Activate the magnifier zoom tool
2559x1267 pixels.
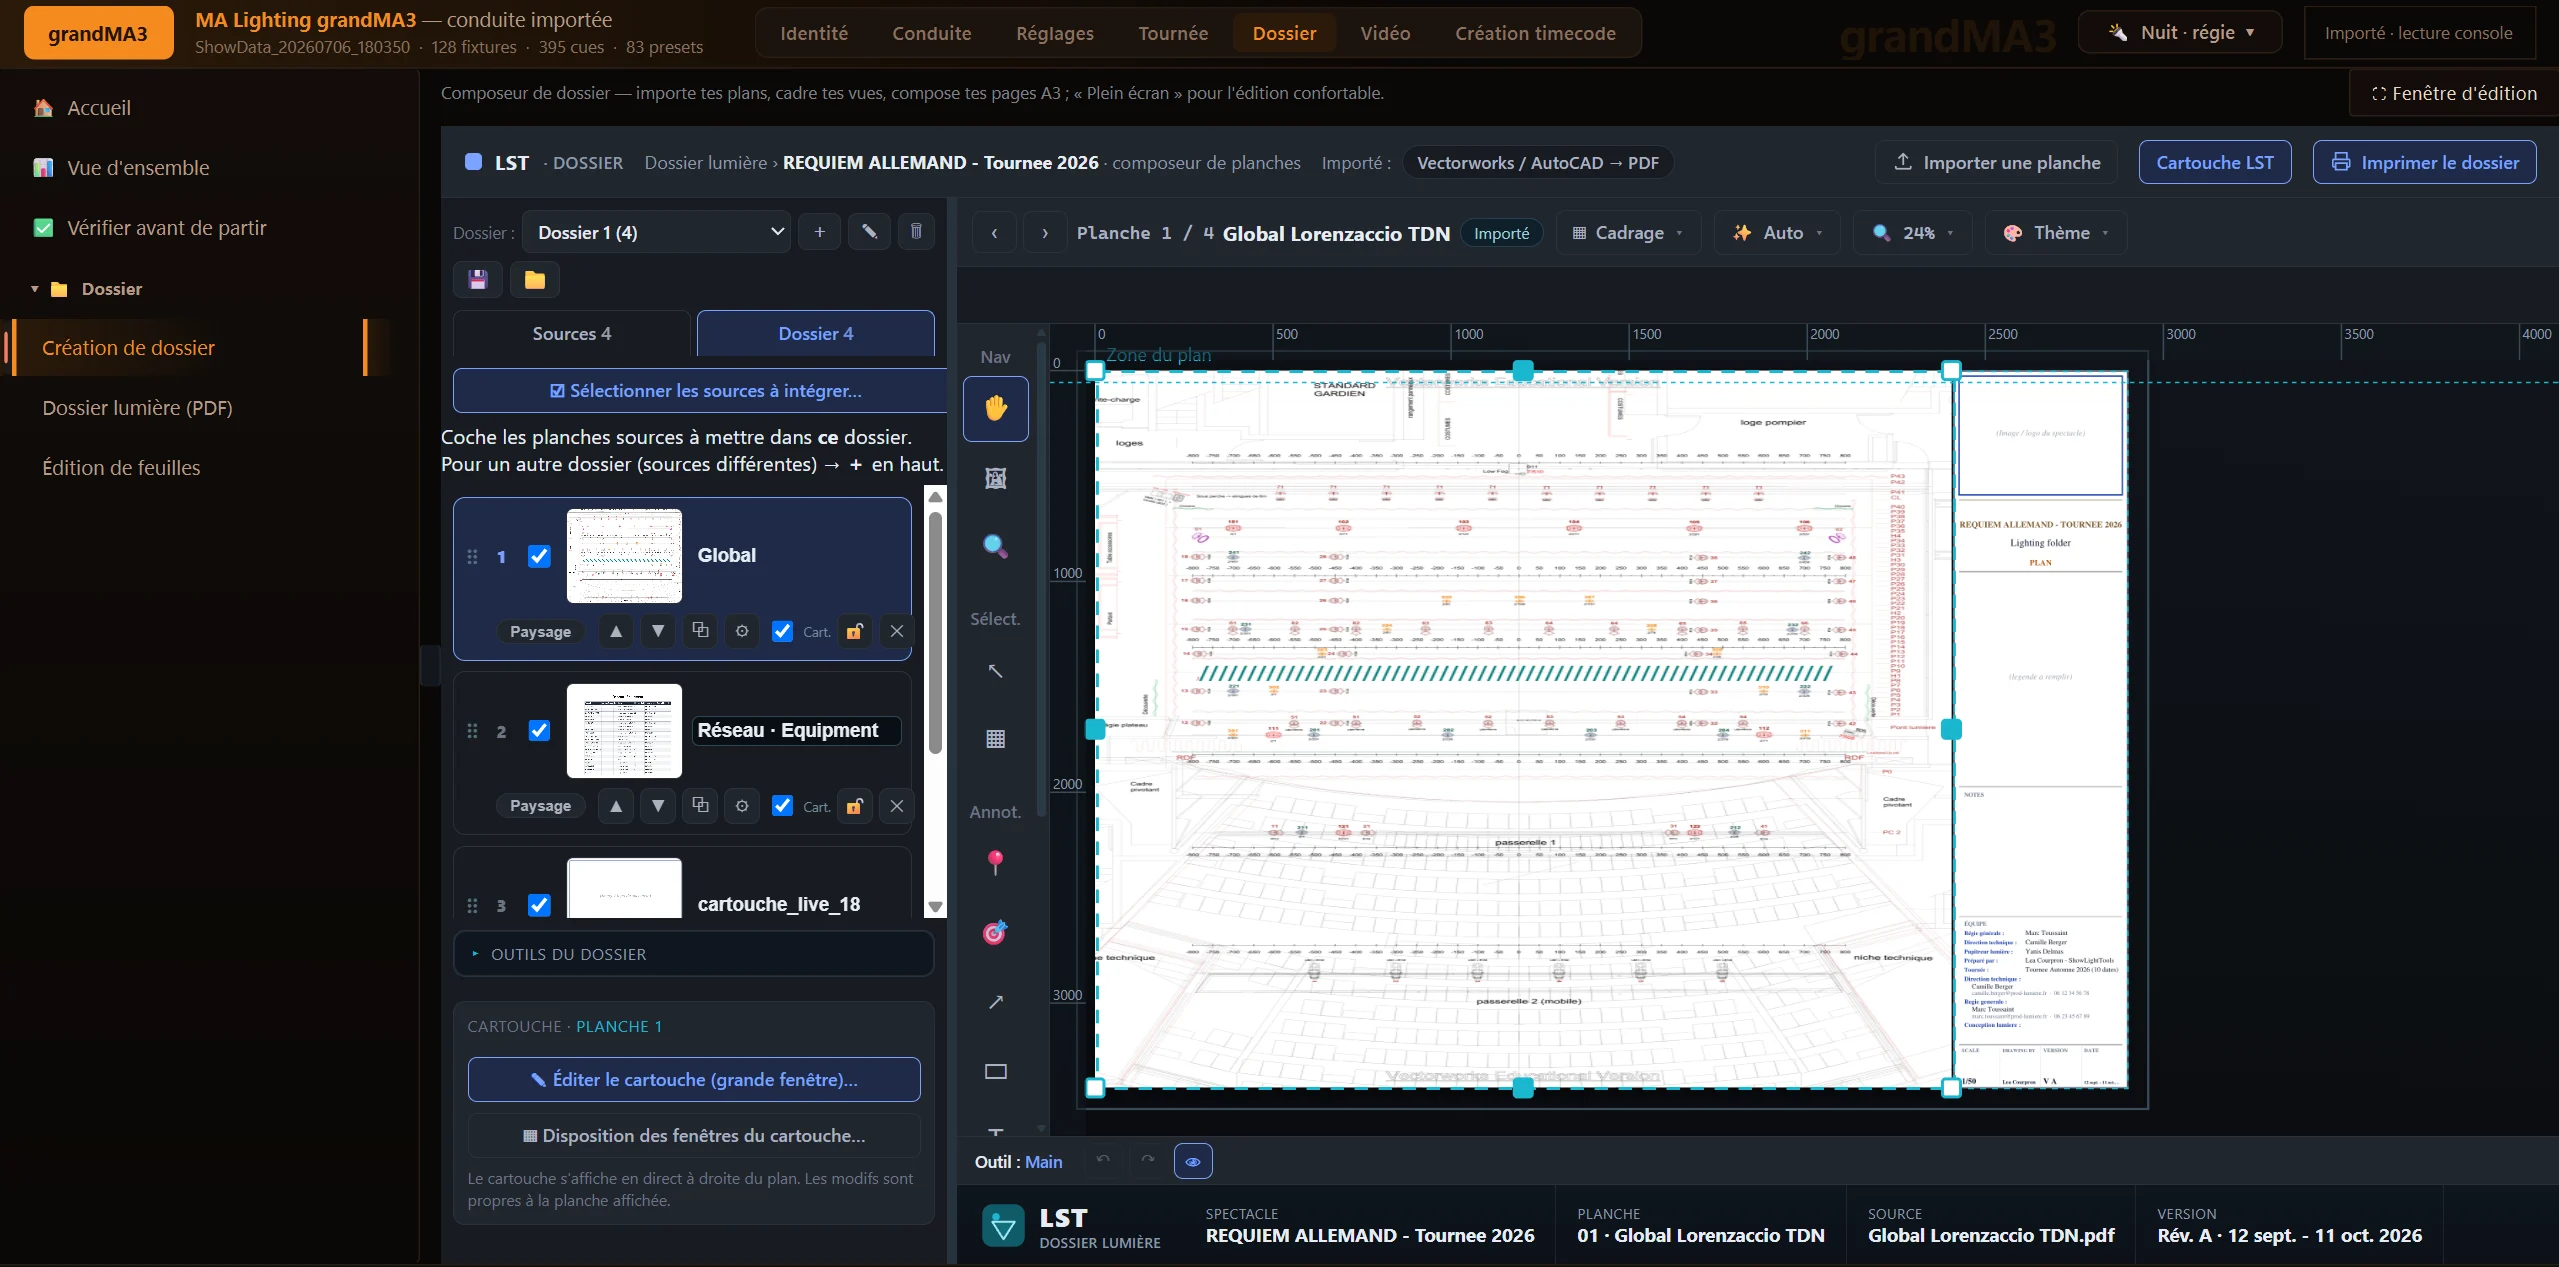995,546
